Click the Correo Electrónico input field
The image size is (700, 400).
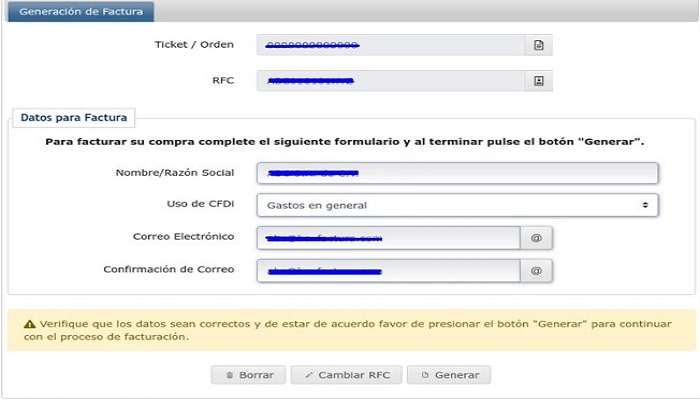coord(388,238)
